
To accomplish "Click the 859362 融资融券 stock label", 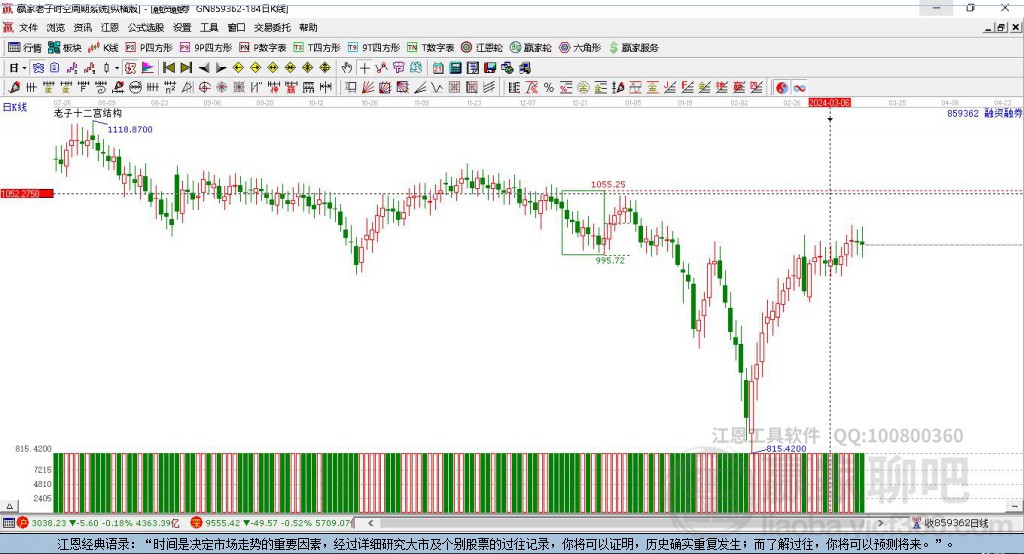I will click(x=984, y=114).
